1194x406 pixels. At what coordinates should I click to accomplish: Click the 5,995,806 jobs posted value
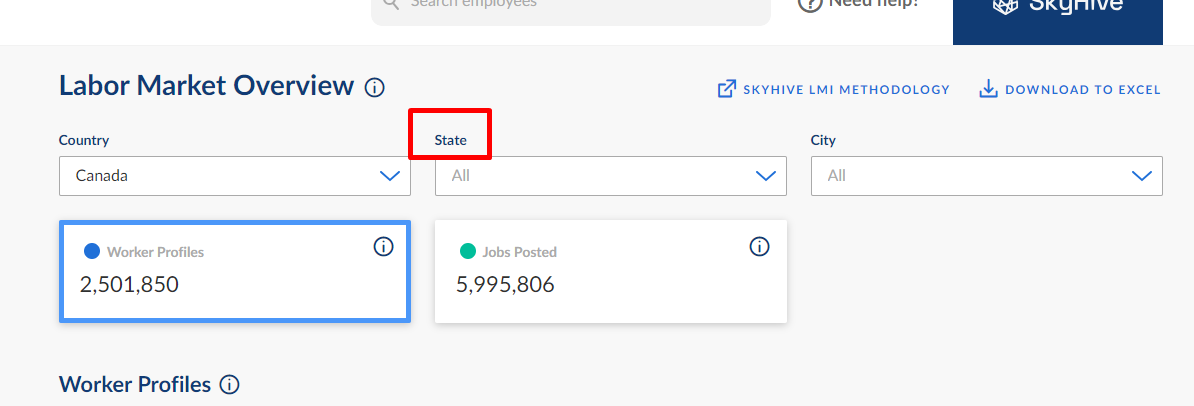pos(506,285)
